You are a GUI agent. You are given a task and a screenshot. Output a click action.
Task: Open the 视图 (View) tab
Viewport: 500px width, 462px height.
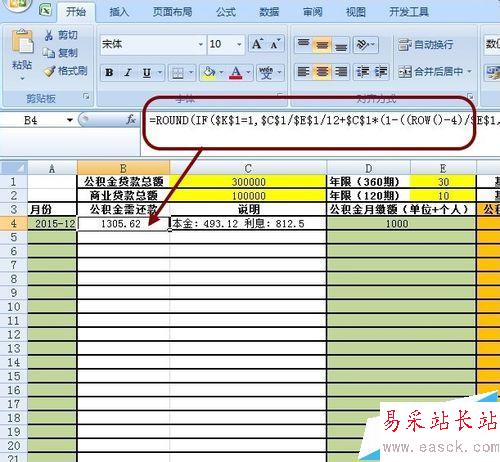[x=356, y=12]
